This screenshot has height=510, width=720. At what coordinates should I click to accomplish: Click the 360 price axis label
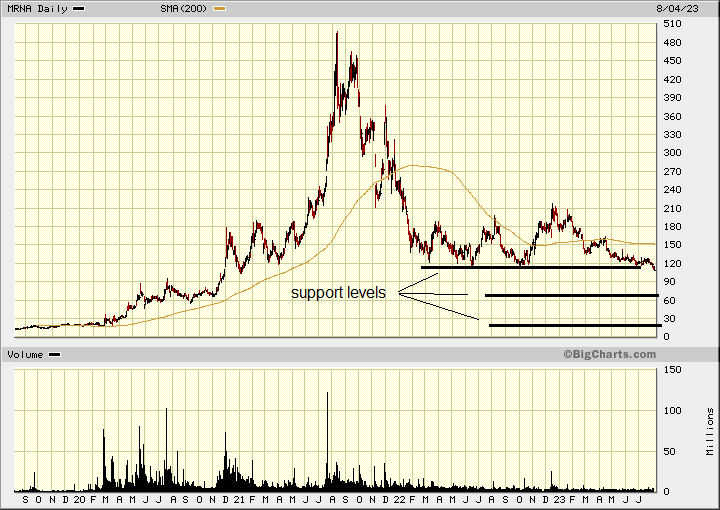click(x=672, y=116)
